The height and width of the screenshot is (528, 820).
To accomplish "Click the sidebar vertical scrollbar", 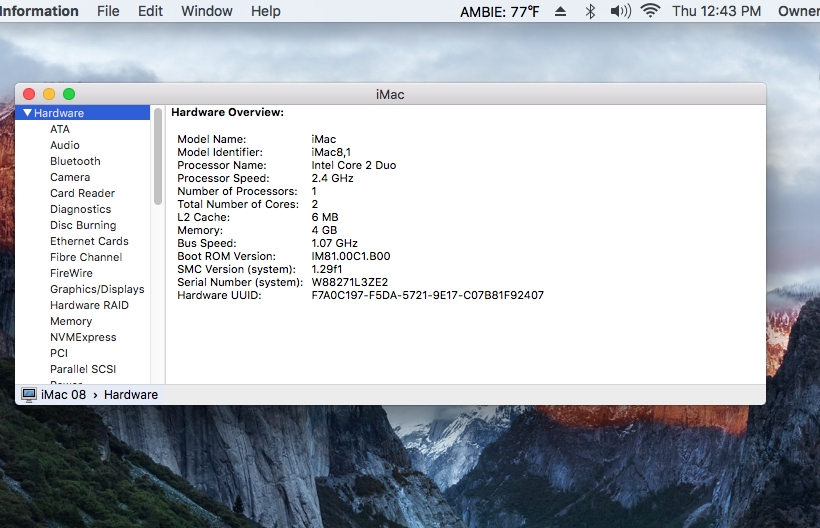I will (x=158, y=157).
